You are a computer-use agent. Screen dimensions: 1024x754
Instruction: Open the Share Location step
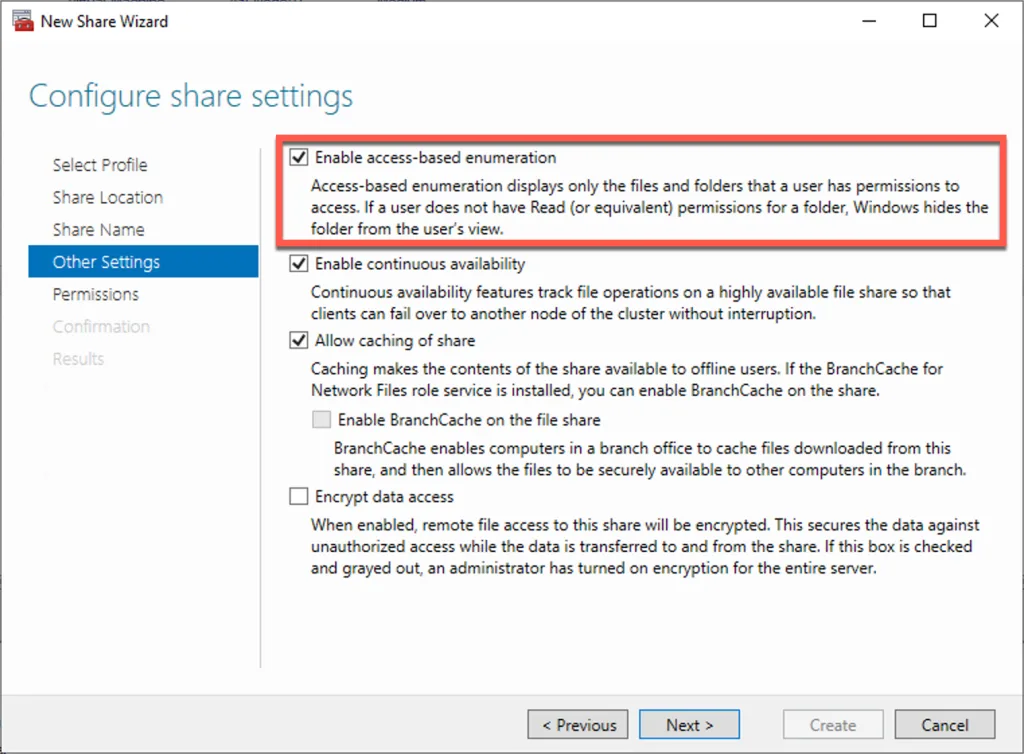point(108,197)
